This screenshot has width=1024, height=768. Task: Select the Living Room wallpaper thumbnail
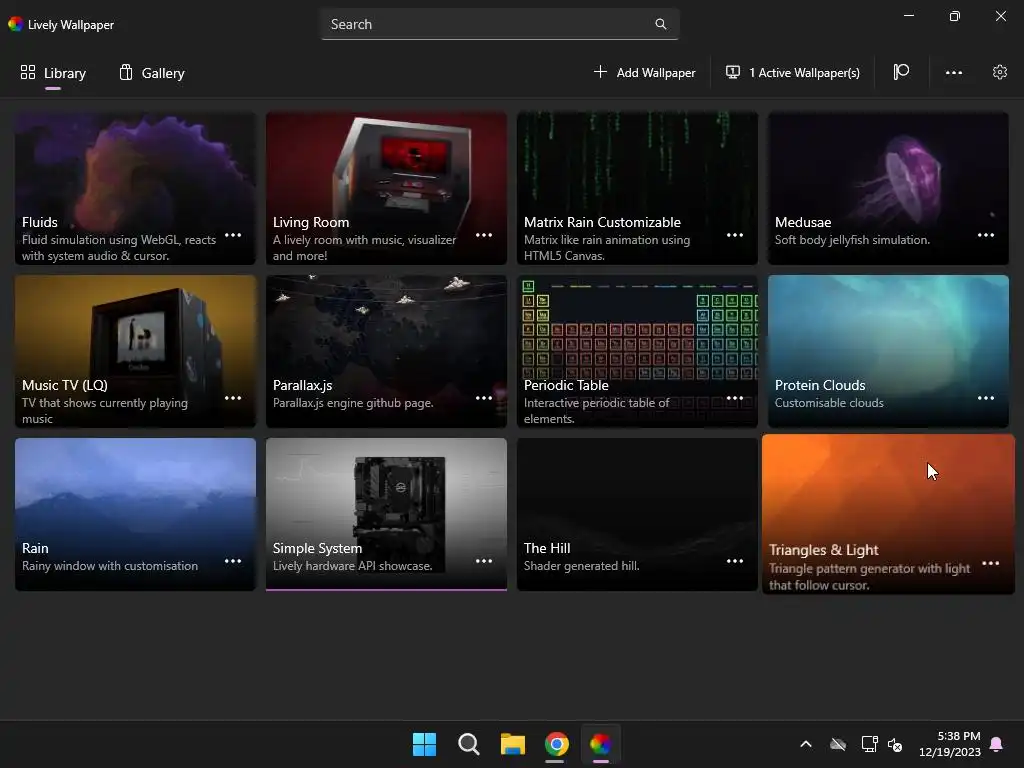[386, 188]
